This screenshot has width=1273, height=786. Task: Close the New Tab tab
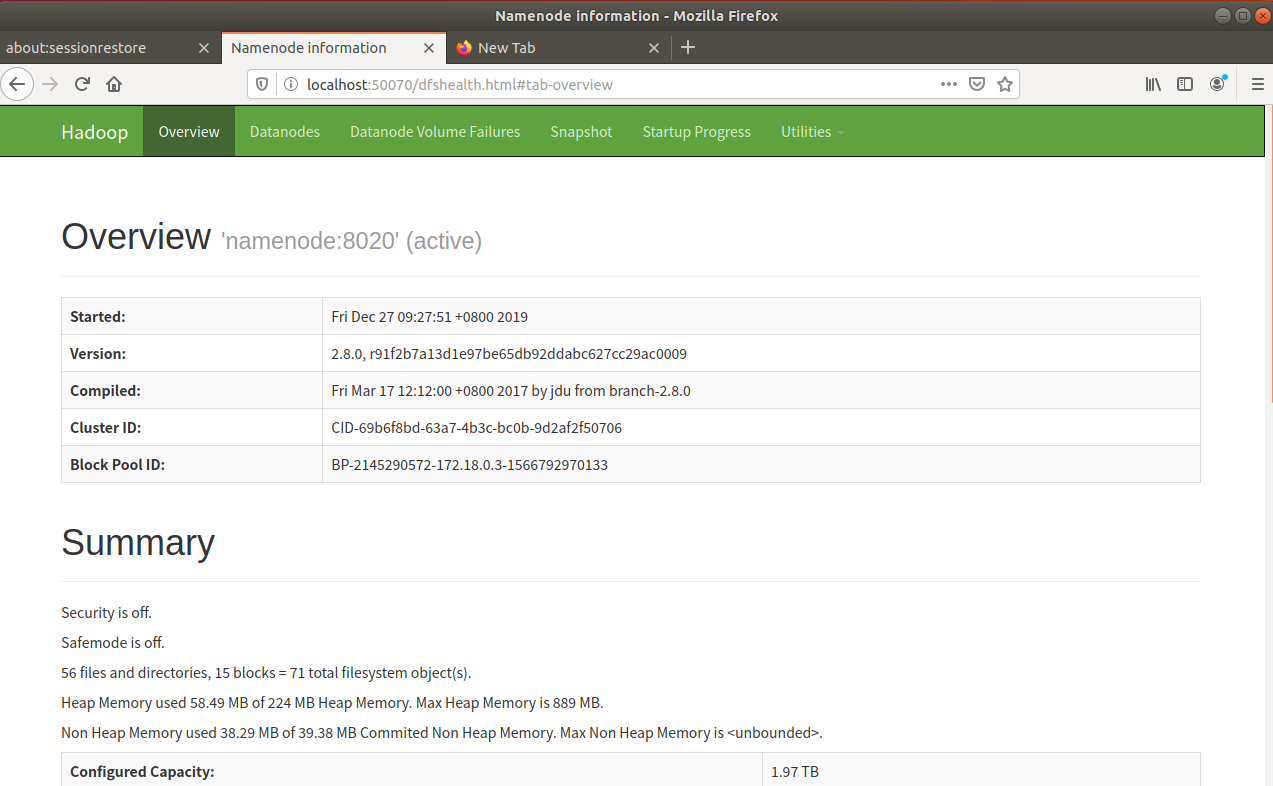(x=654, y=47)
